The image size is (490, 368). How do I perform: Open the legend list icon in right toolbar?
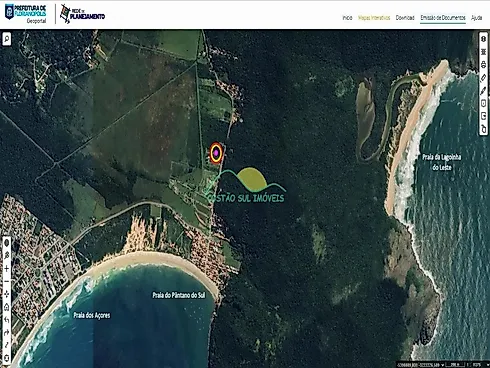483,52
